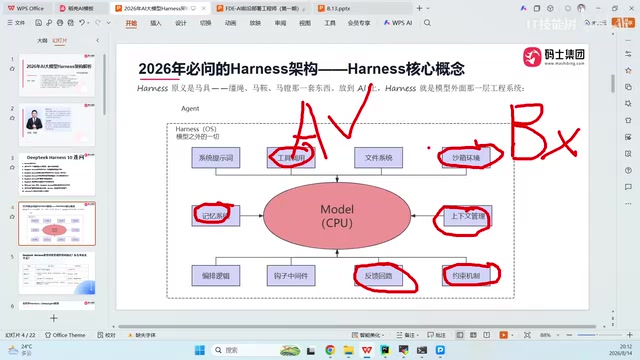Select slide 5 thumbnail
The width and height of the screenshot is (640, 360).
57,273
